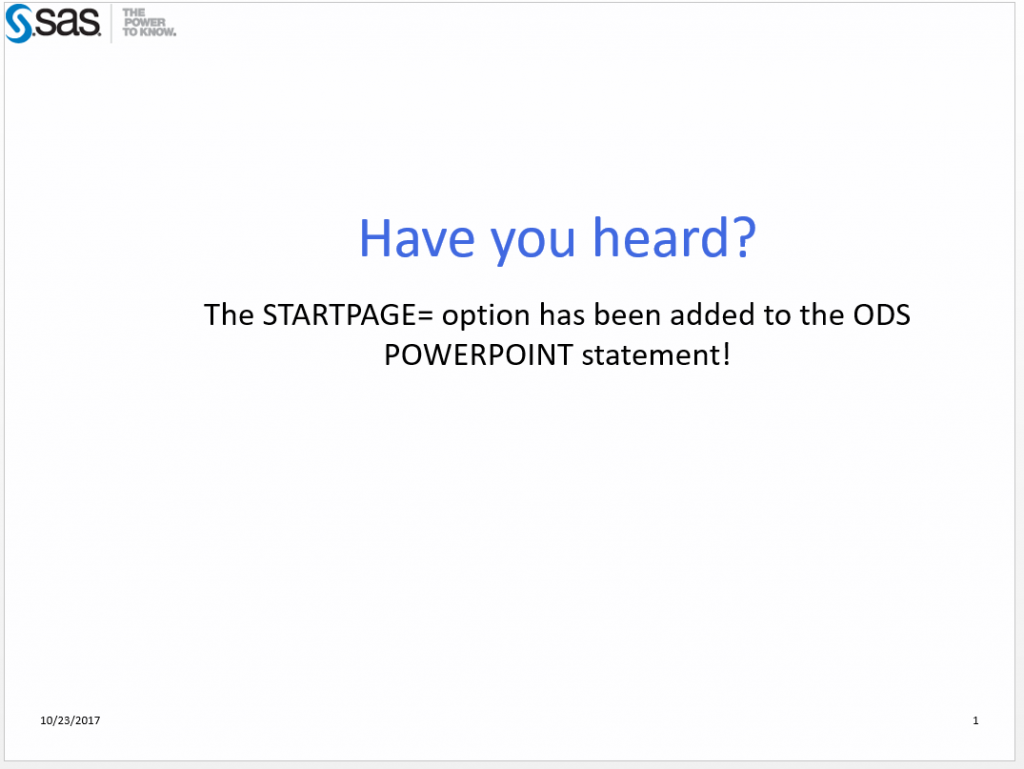Click the divider bar beside the SAS logo
Viewport: 1024px width, 769px height.
click(x=110, y=22)
